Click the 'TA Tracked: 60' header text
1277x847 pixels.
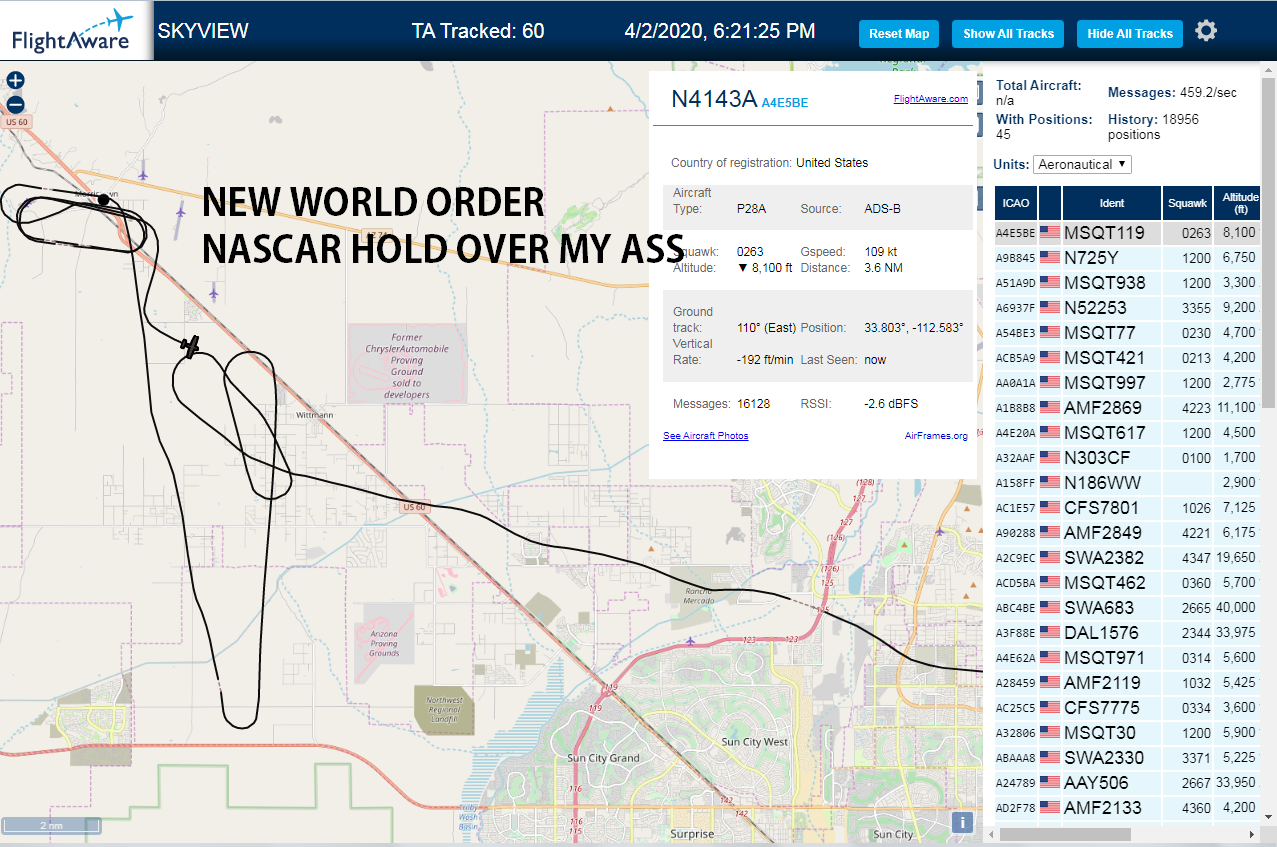point(478,31)
